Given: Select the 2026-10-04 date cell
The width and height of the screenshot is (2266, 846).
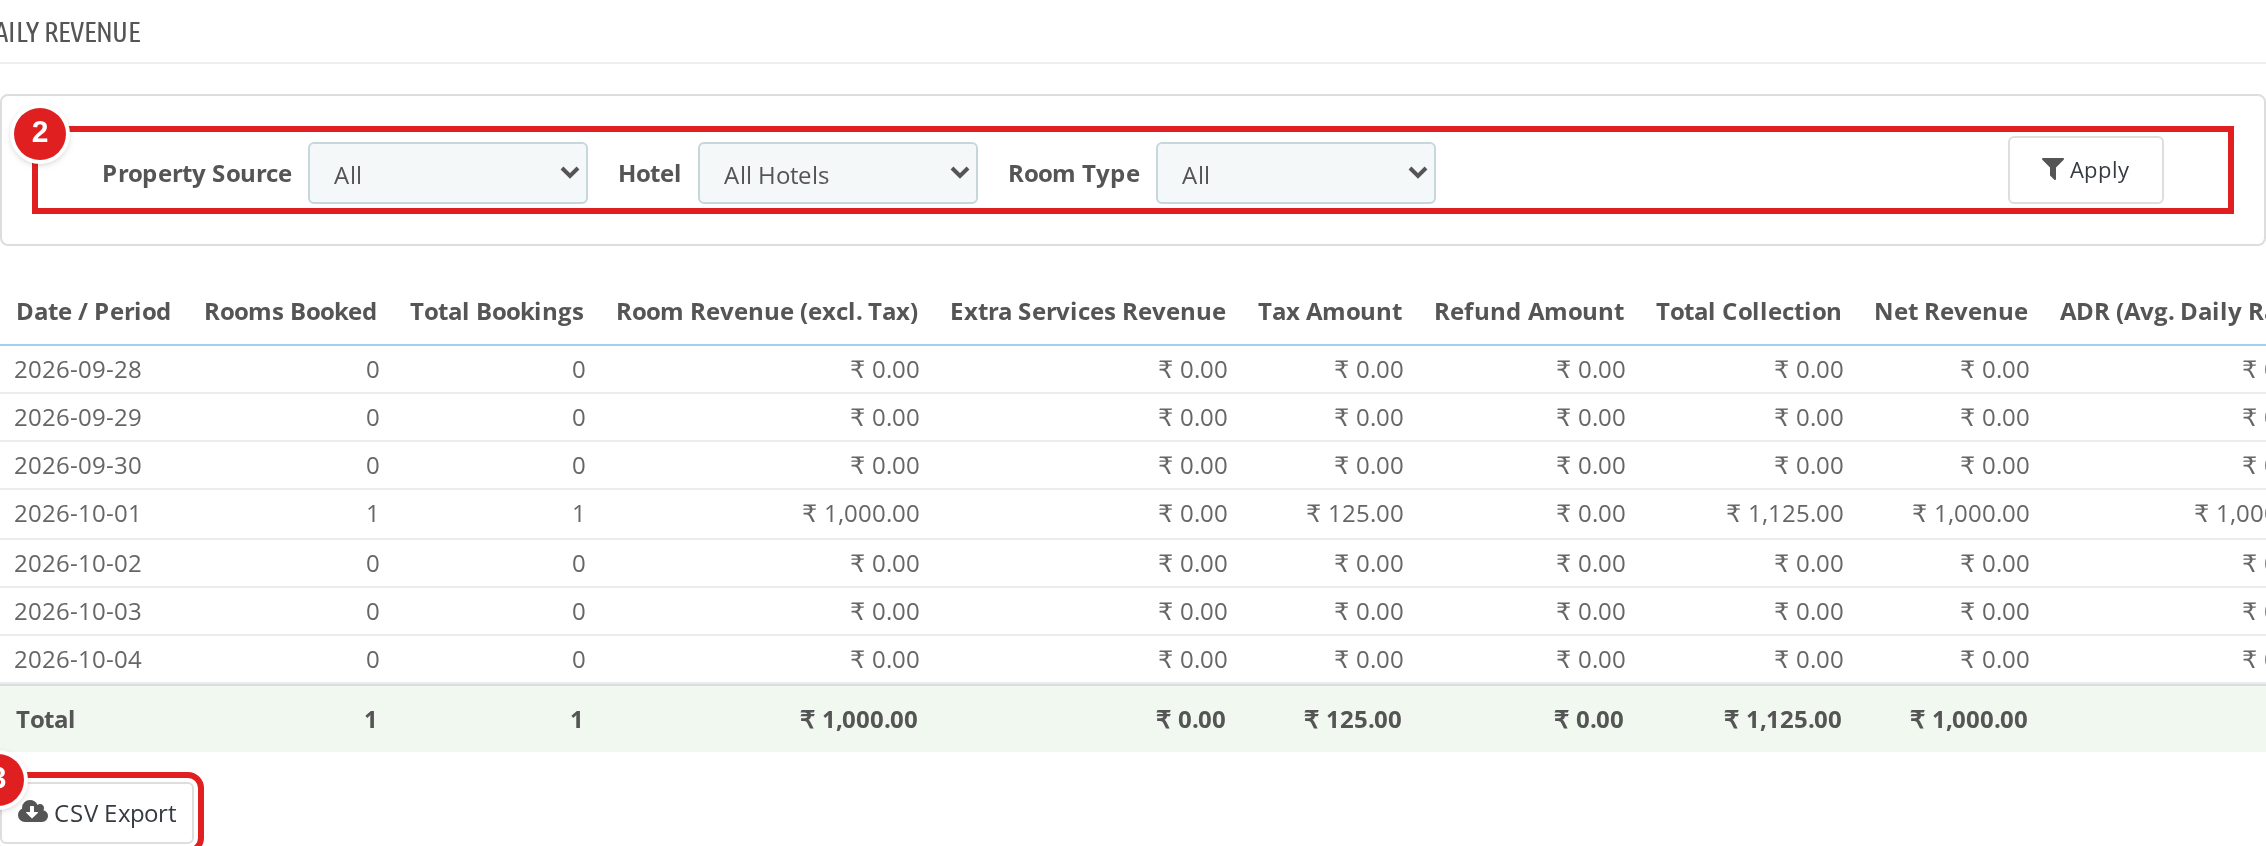Looking at the screenshot, I should (78, 660).
